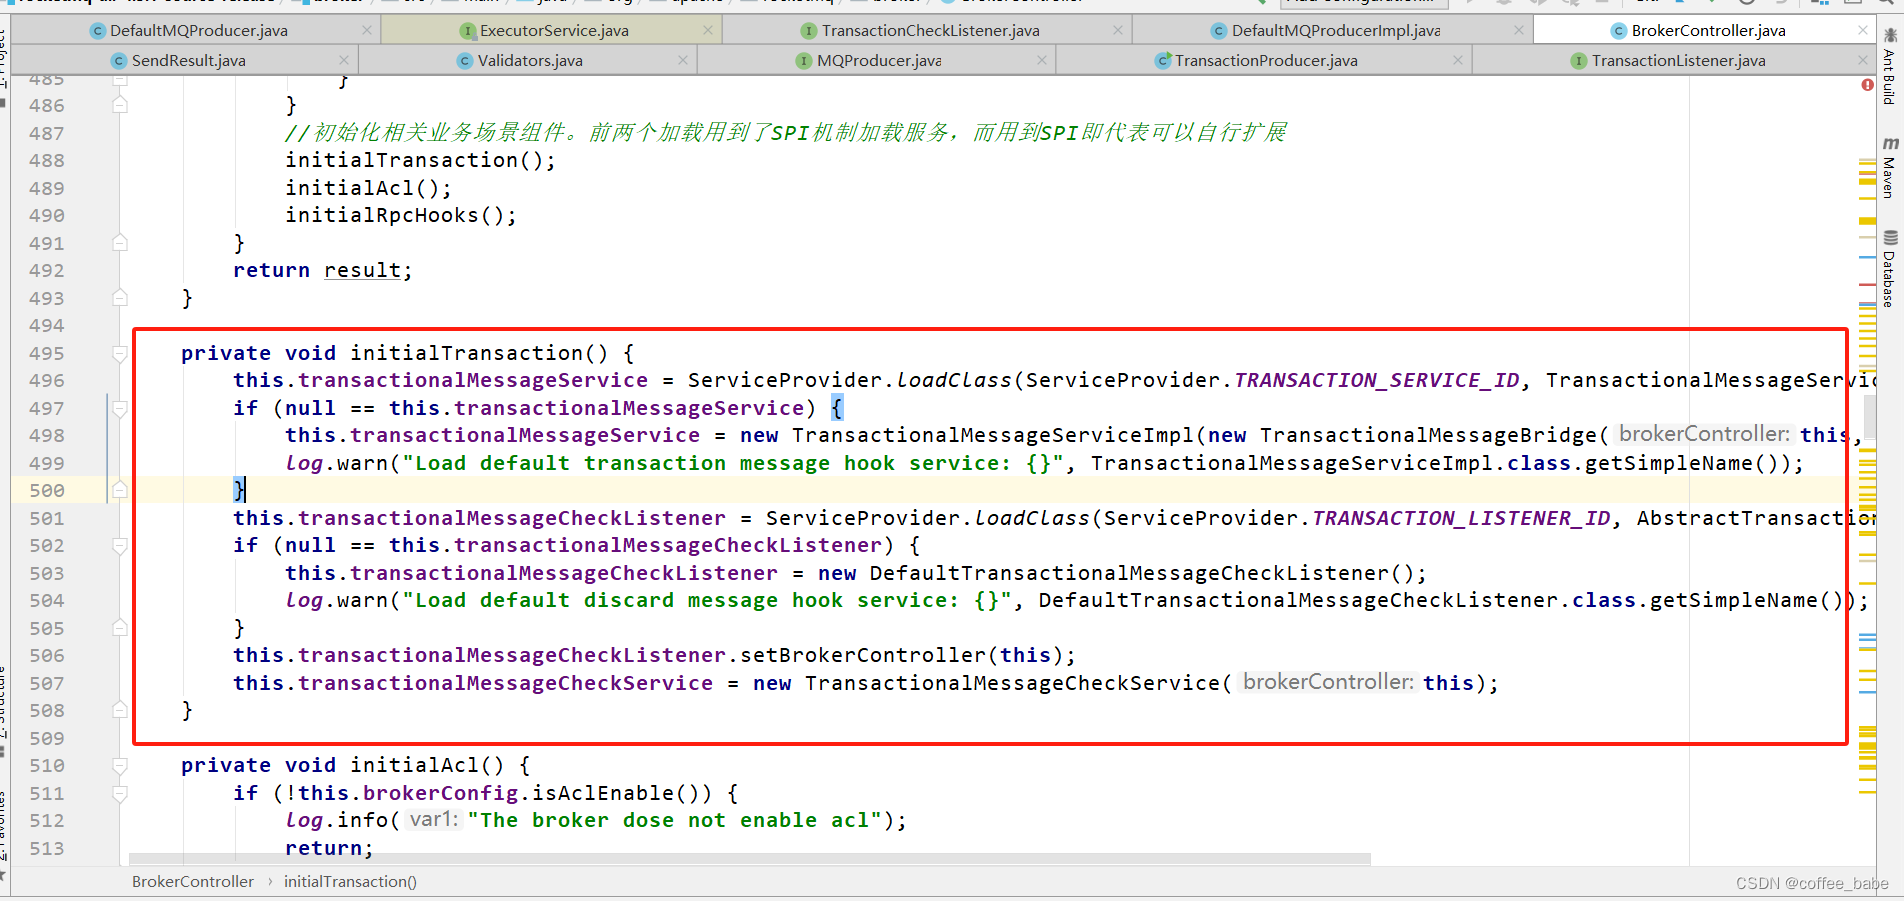The image size is (1904, 901).
Task: Click the interface icon on MQProducer.java tab
Action: (x=804, y=61)
